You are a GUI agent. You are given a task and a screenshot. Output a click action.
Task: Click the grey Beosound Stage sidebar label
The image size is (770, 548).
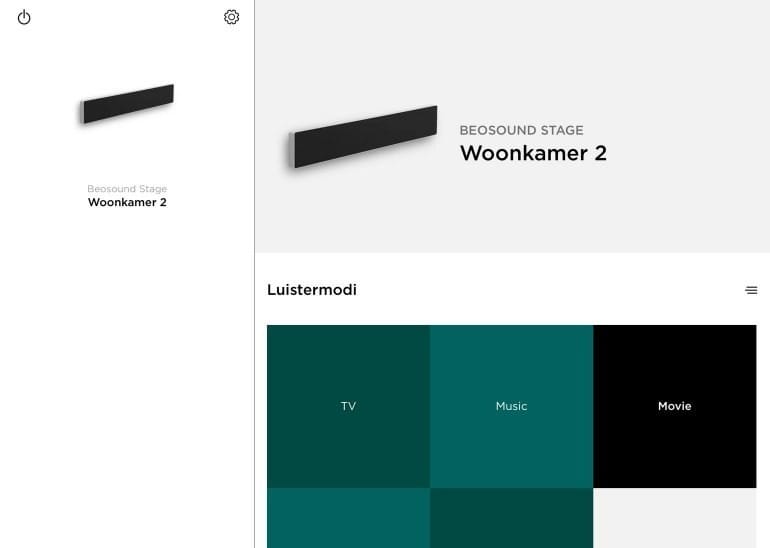tap(127, 189)
